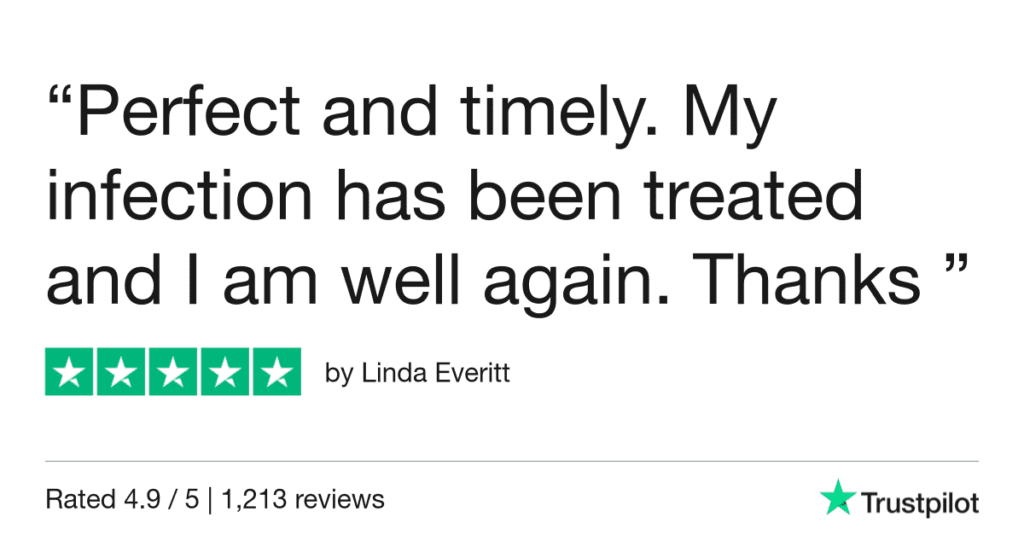Click the opening quotation mark
This screenshot has width=1024, height=535.
(59, 100)
